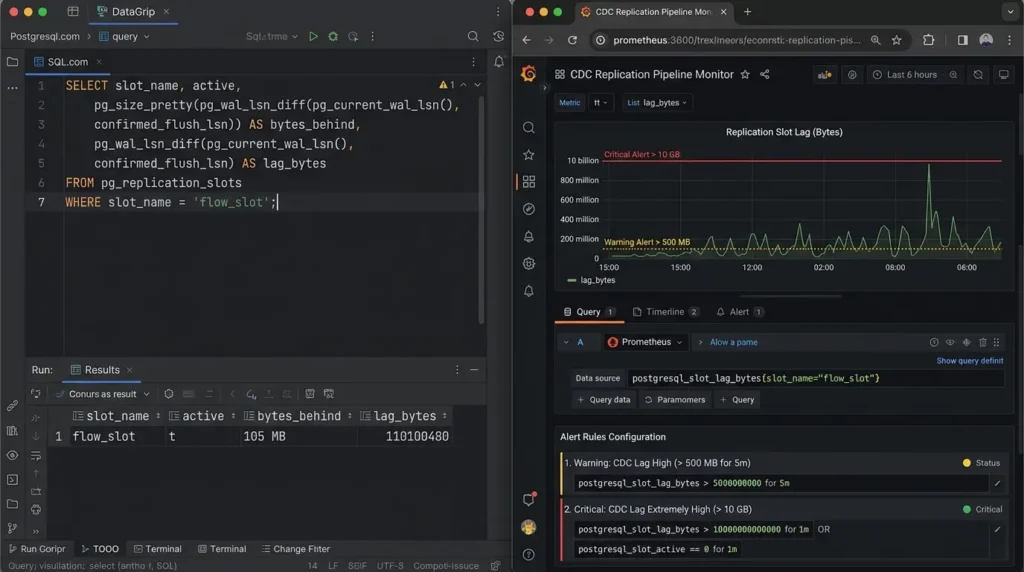Toggle Grafana TV display mode
Image resolution: width=1024 pixels, height=572 pixels.
pyautogui.click(x=1004, y=74)
